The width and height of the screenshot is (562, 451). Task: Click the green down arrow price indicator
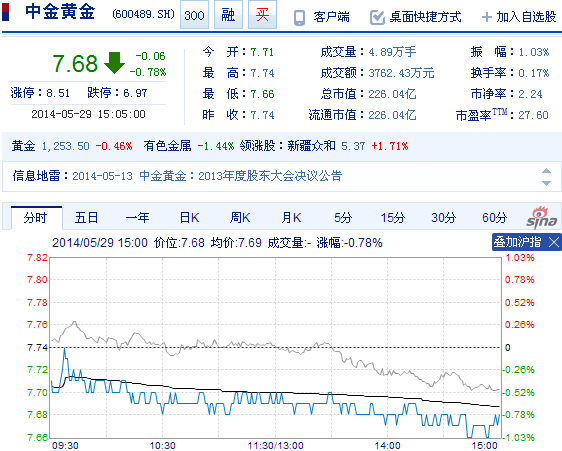(114, 63)
